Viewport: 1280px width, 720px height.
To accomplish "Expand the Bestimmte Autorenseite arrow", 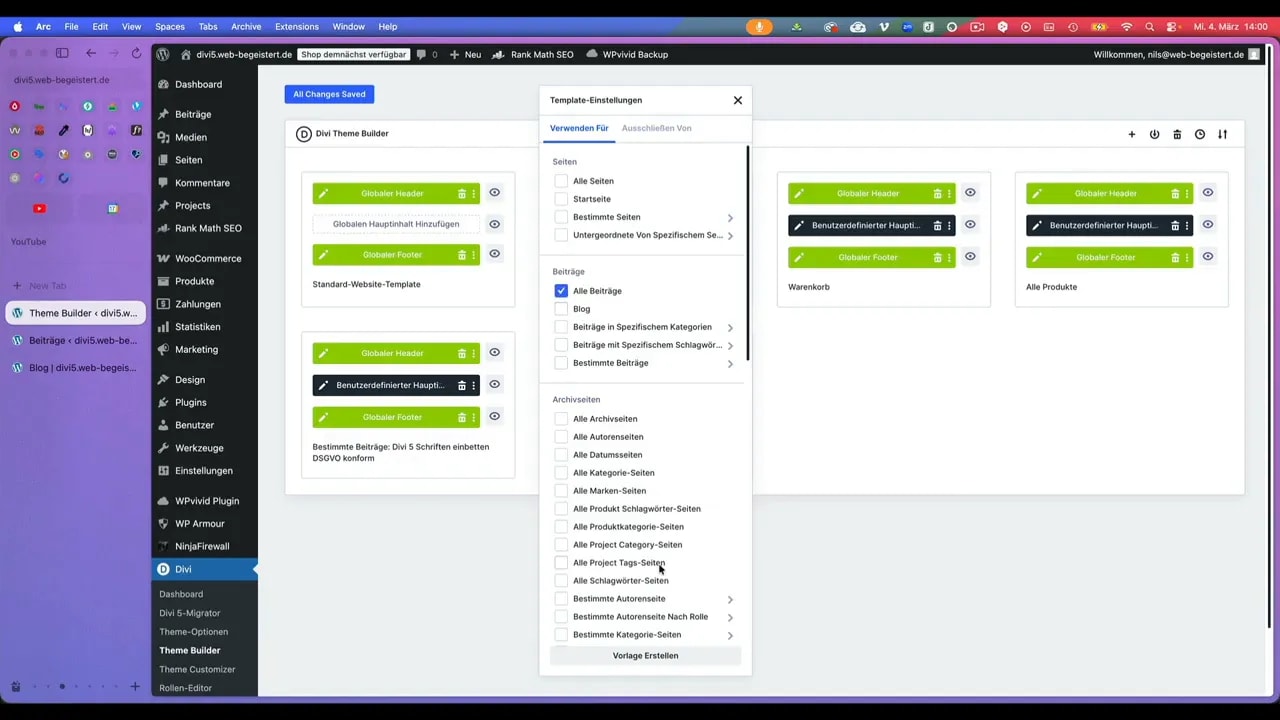I will pos(730,600).
